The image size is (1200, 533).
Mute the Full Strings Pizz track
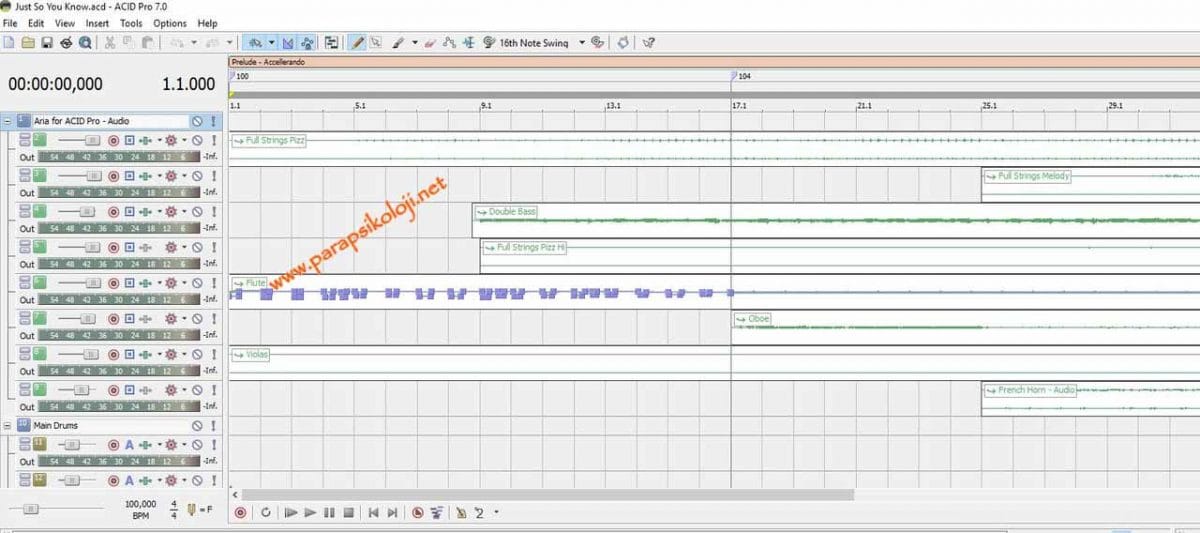pos(197,141)
